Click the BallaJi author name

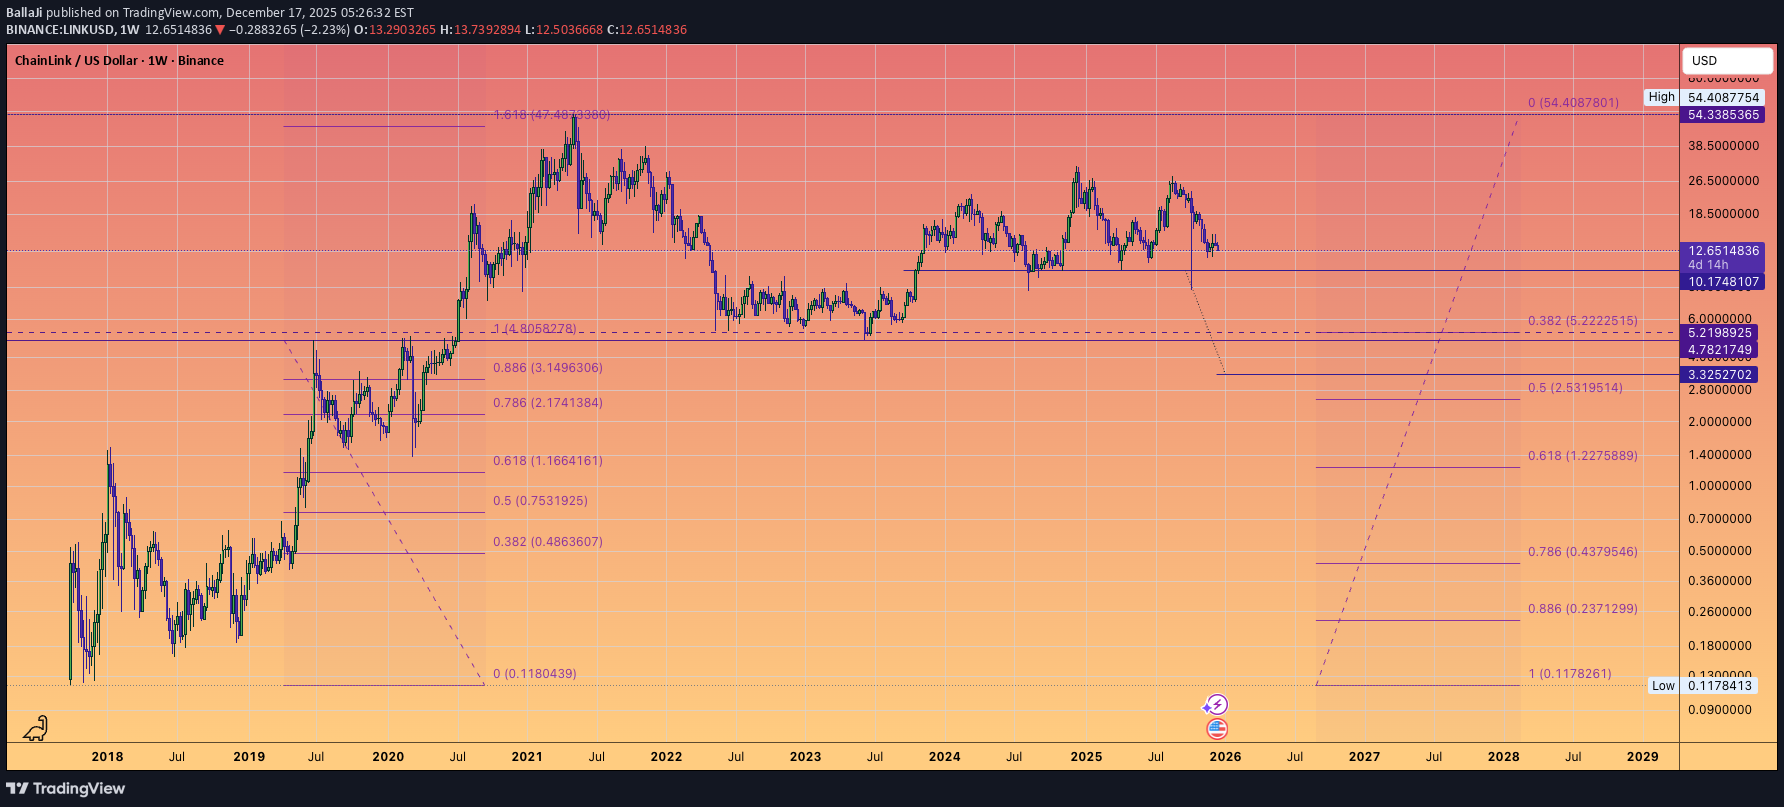click(x=24, y=13)
